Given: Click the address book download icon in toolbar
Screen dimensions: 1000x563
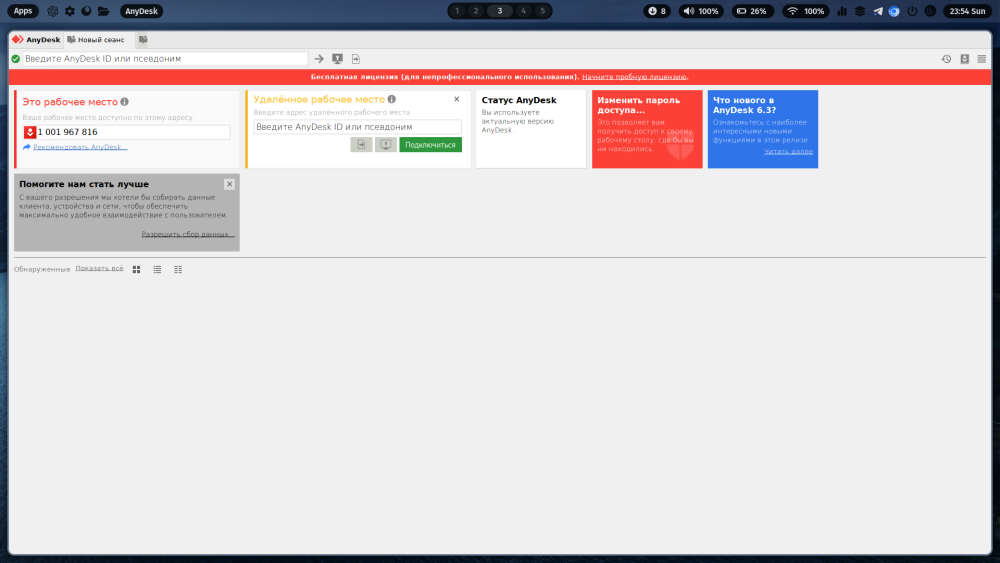Looking at the screenshot, I should coord(964,59).
